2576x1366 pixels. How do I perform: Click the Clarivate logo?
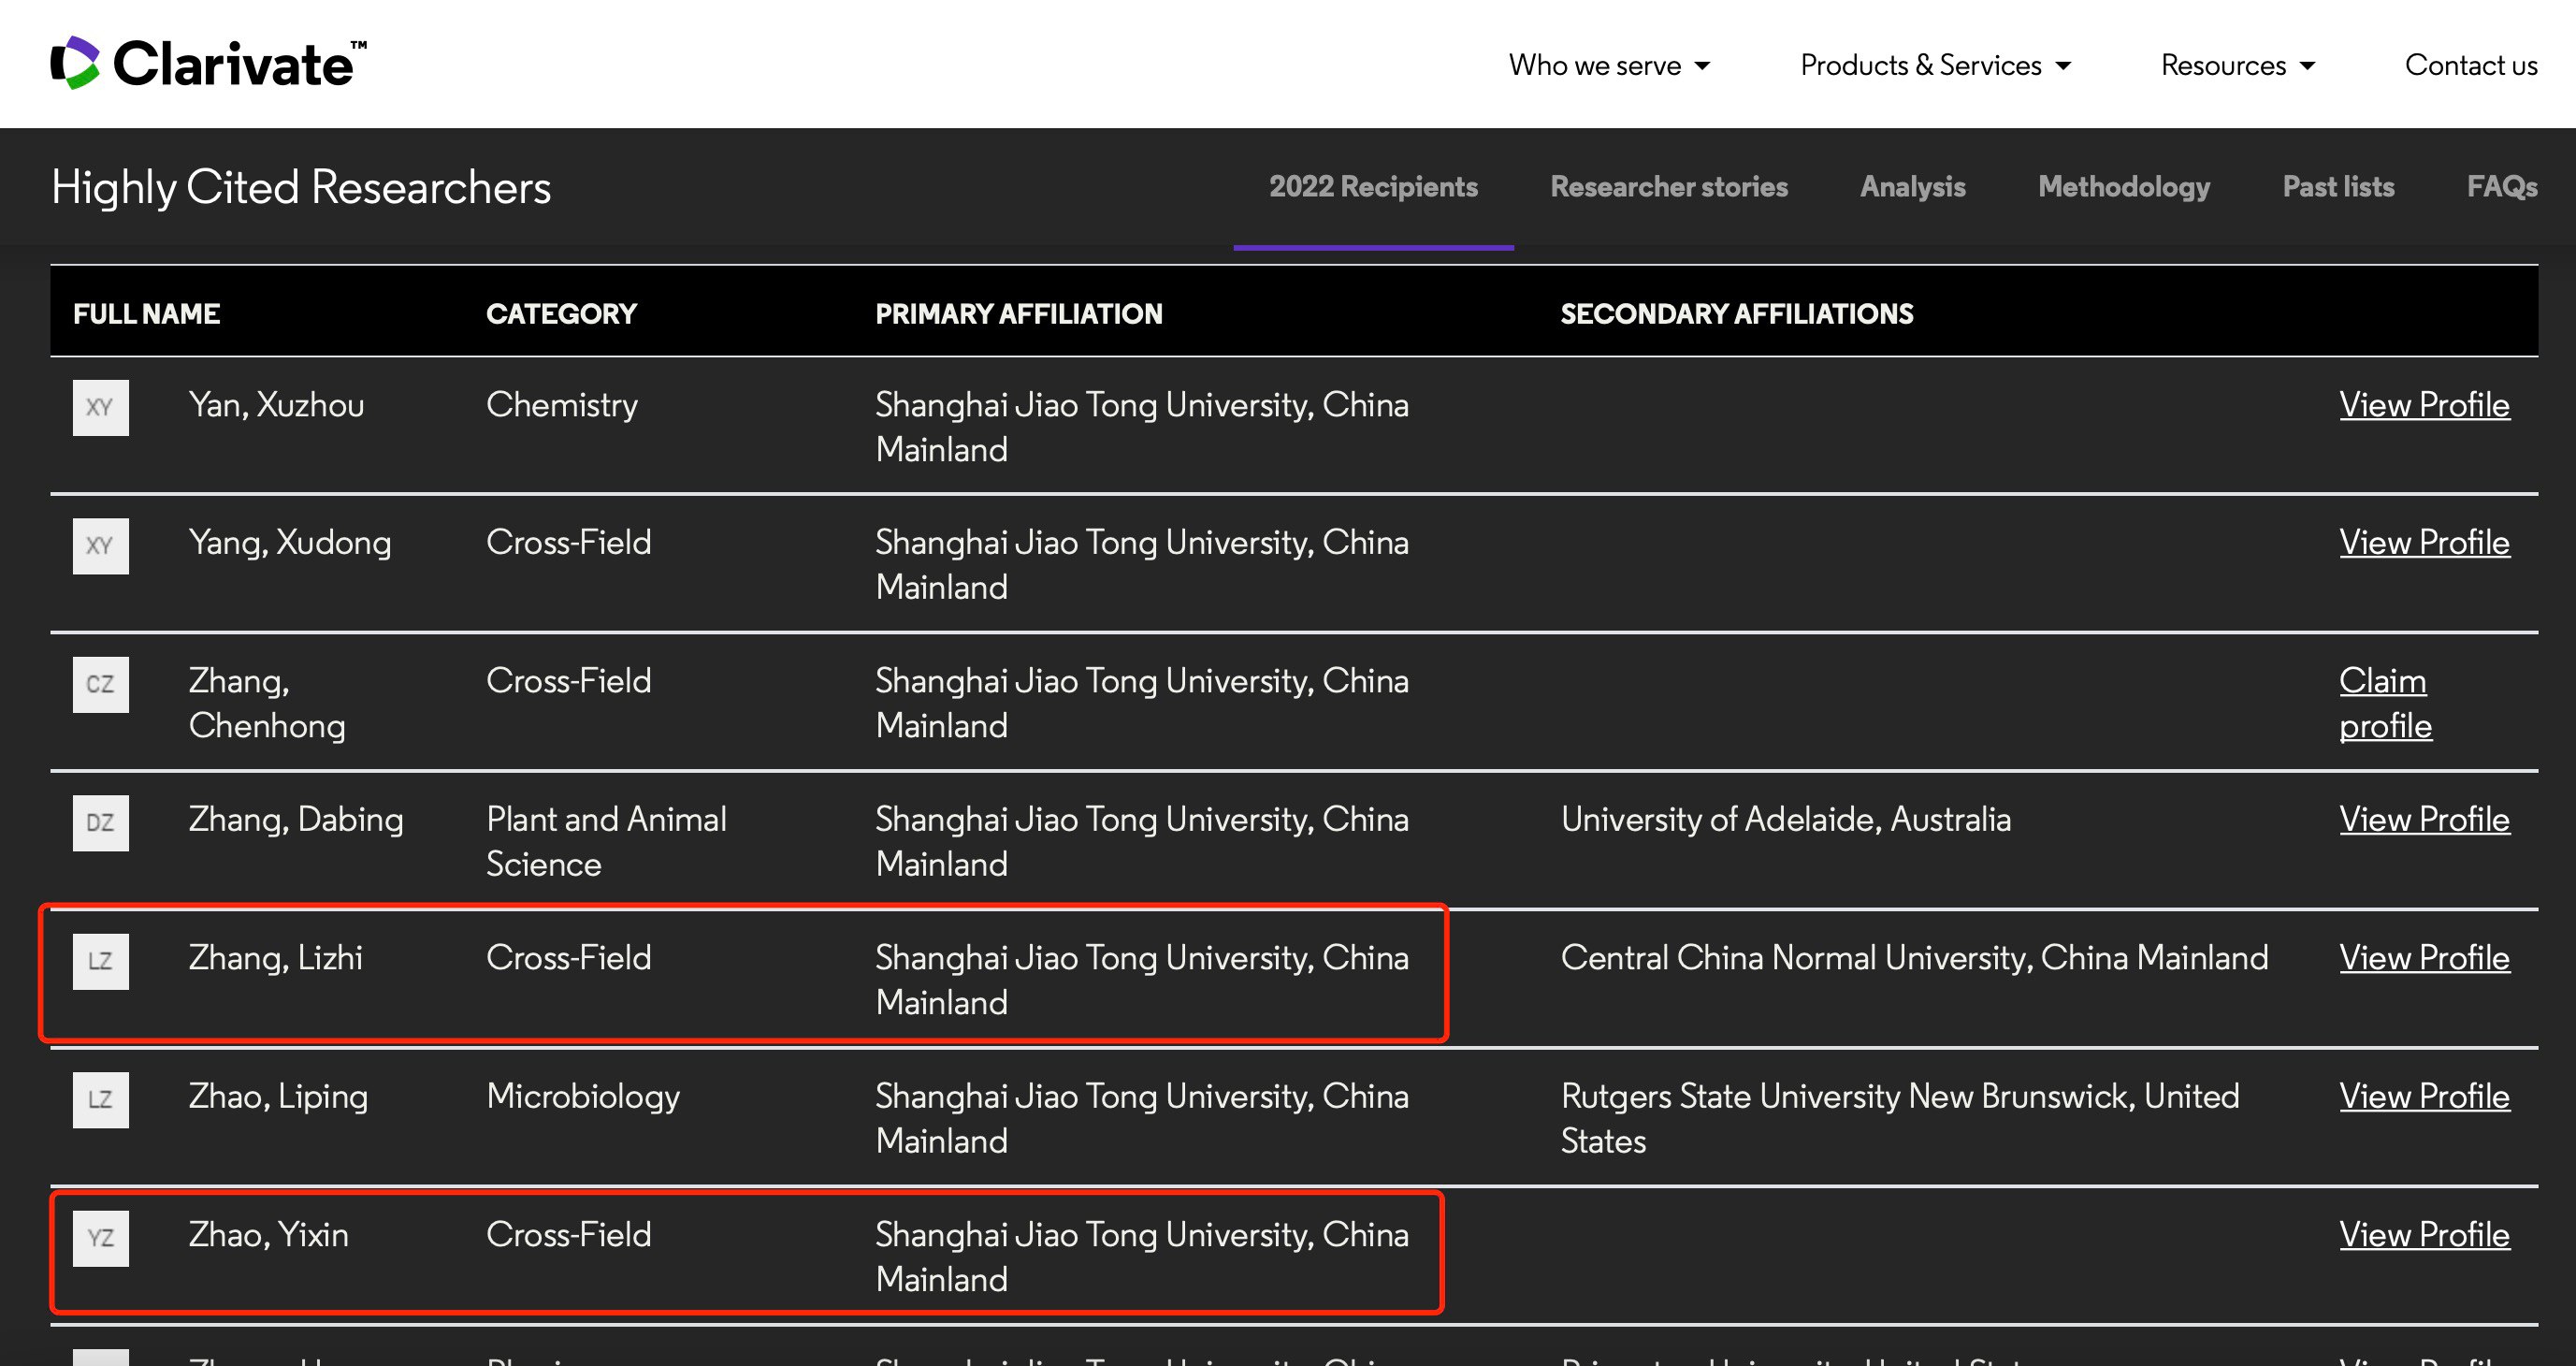[x=208, y=64]
